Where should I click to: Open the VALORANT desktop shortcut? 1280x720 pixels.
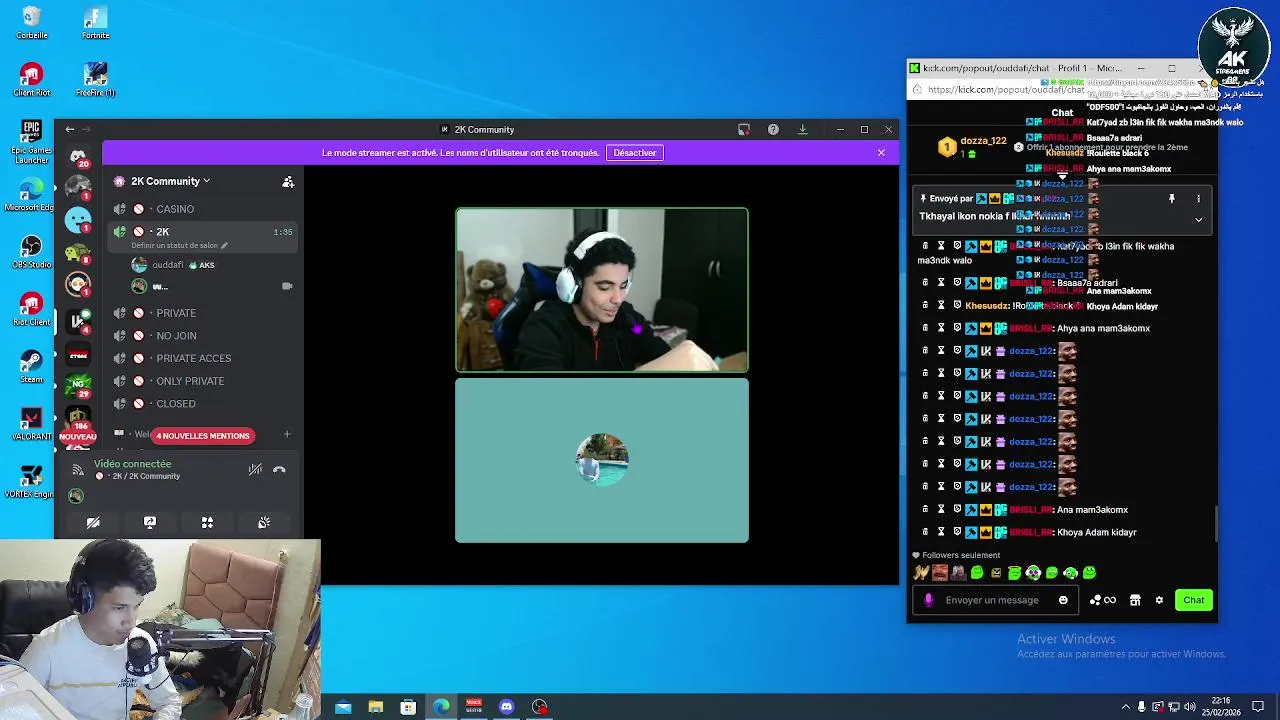tap(32, 423)
